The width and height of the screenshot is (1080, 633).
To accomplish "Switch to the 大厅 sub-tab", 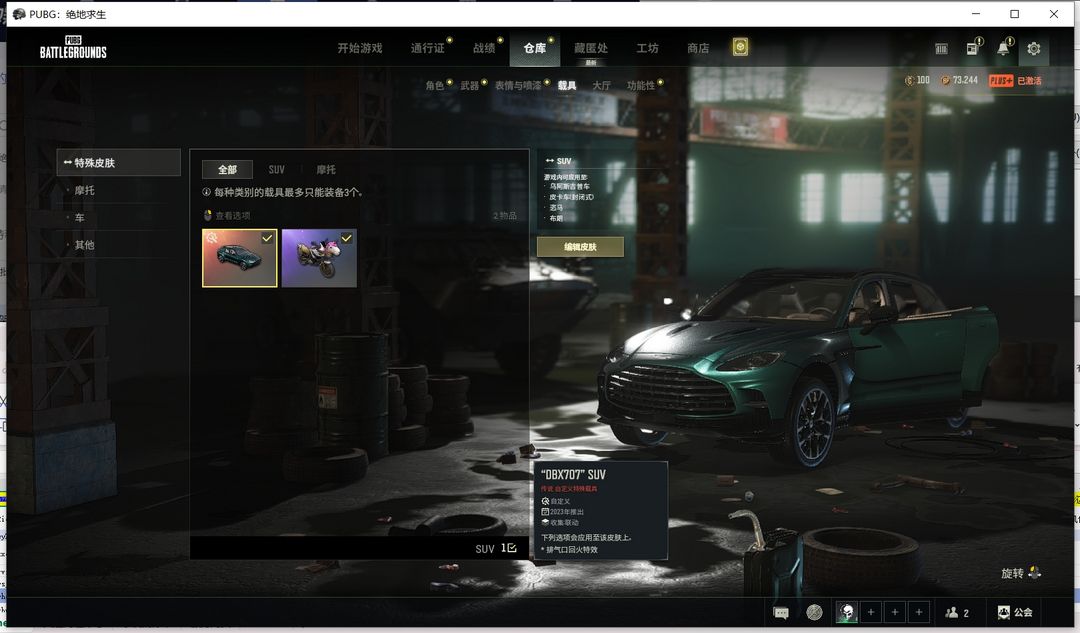I will [x=601, y=85].
